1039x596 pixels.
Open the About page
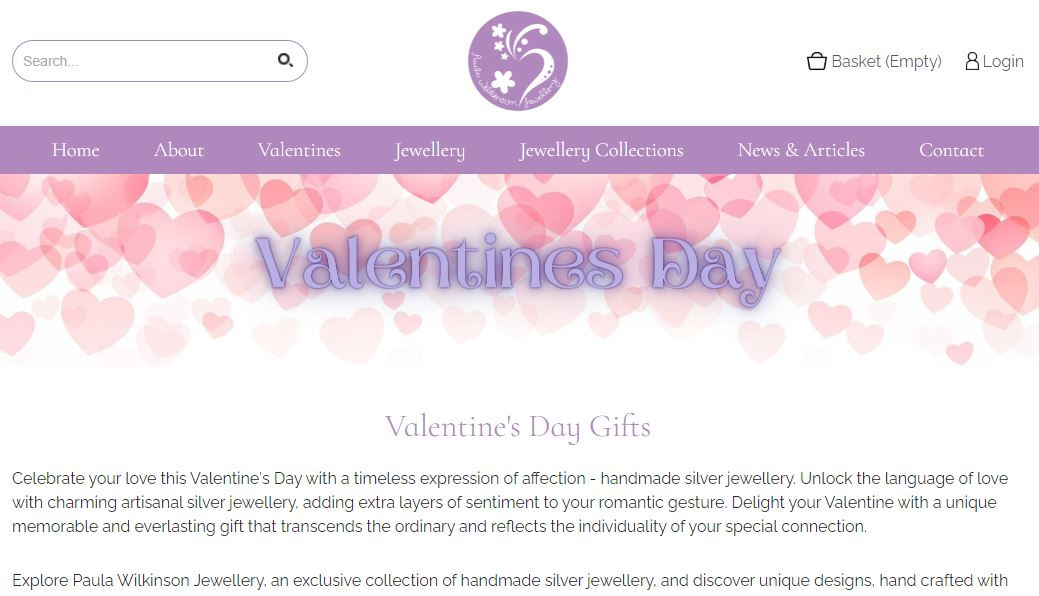(x=179, y=150)
